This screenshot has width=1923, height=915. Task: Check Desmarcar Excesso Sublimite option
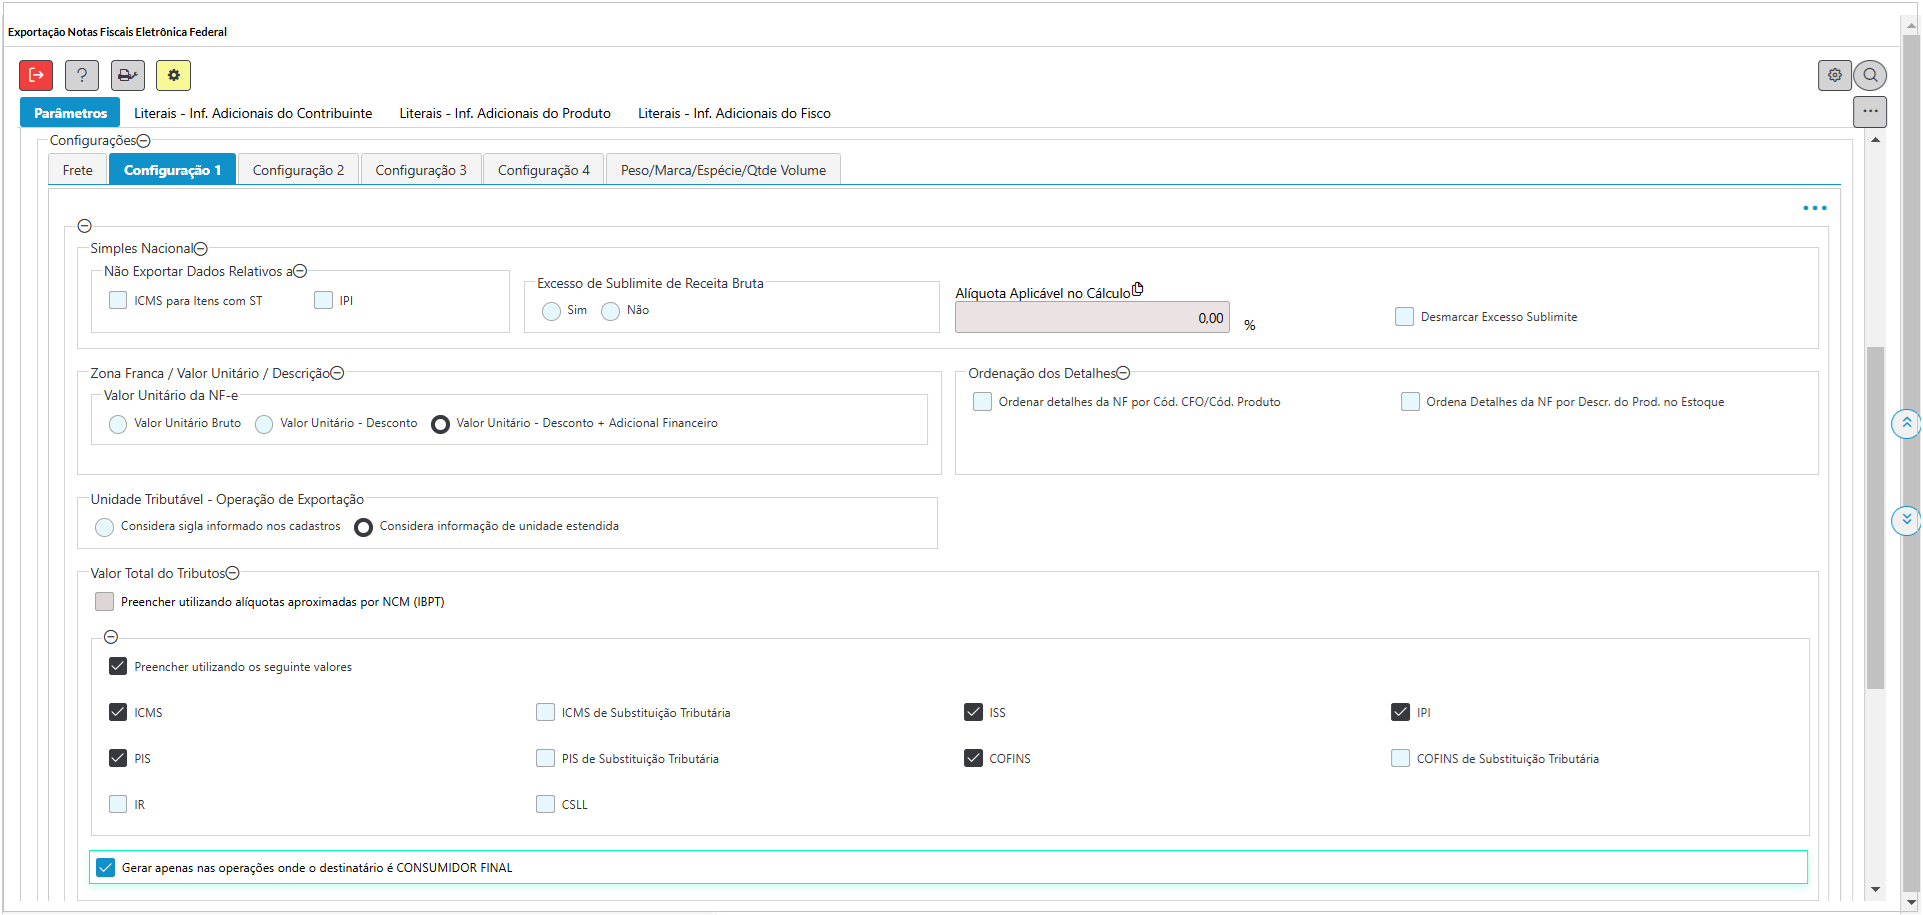tap(1404, 317)
